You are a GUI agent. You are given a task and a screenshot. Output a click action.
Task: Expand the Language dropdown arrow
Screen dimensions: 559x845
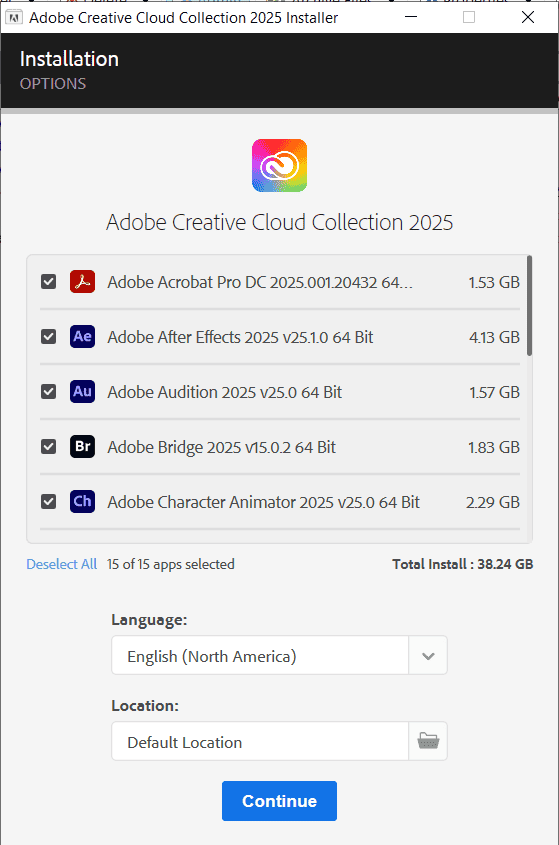click(x=428, y=655)
